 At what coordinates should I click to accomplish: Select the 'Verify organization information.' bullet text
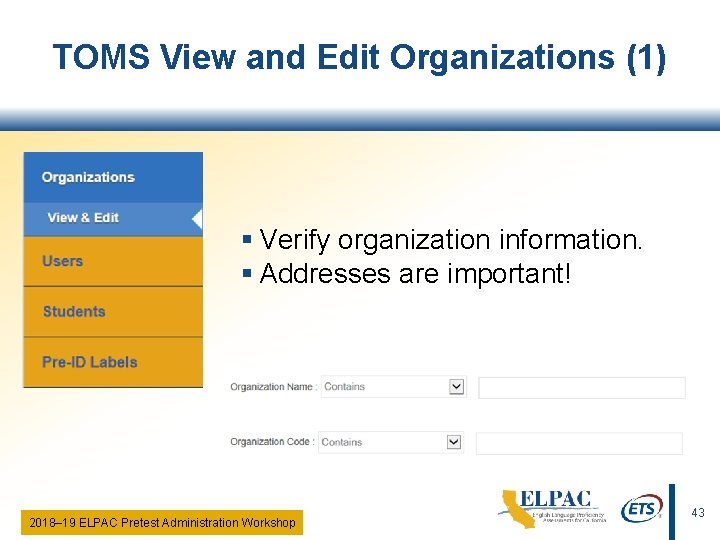point(451,240)
